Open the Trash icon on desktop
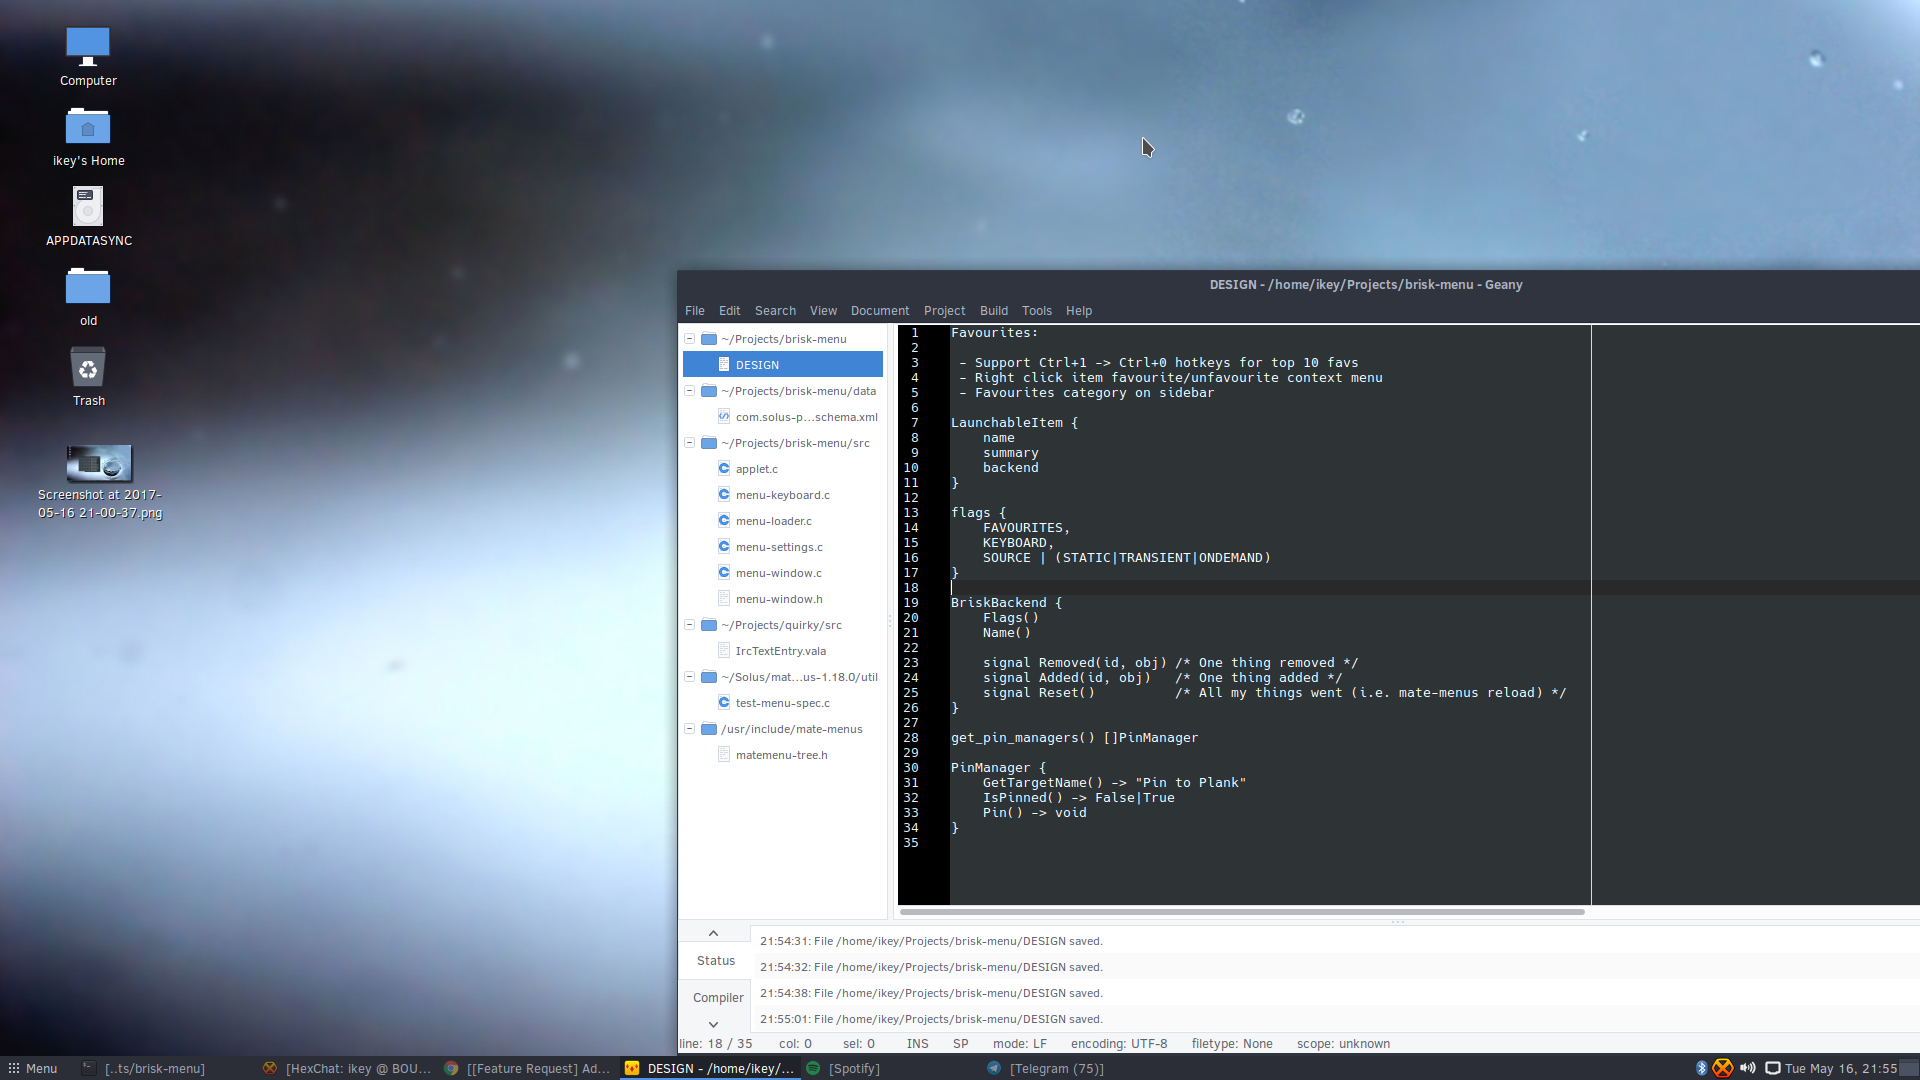The width and height of the screenshot is (1920, 1080). click(x=88, y=377)
